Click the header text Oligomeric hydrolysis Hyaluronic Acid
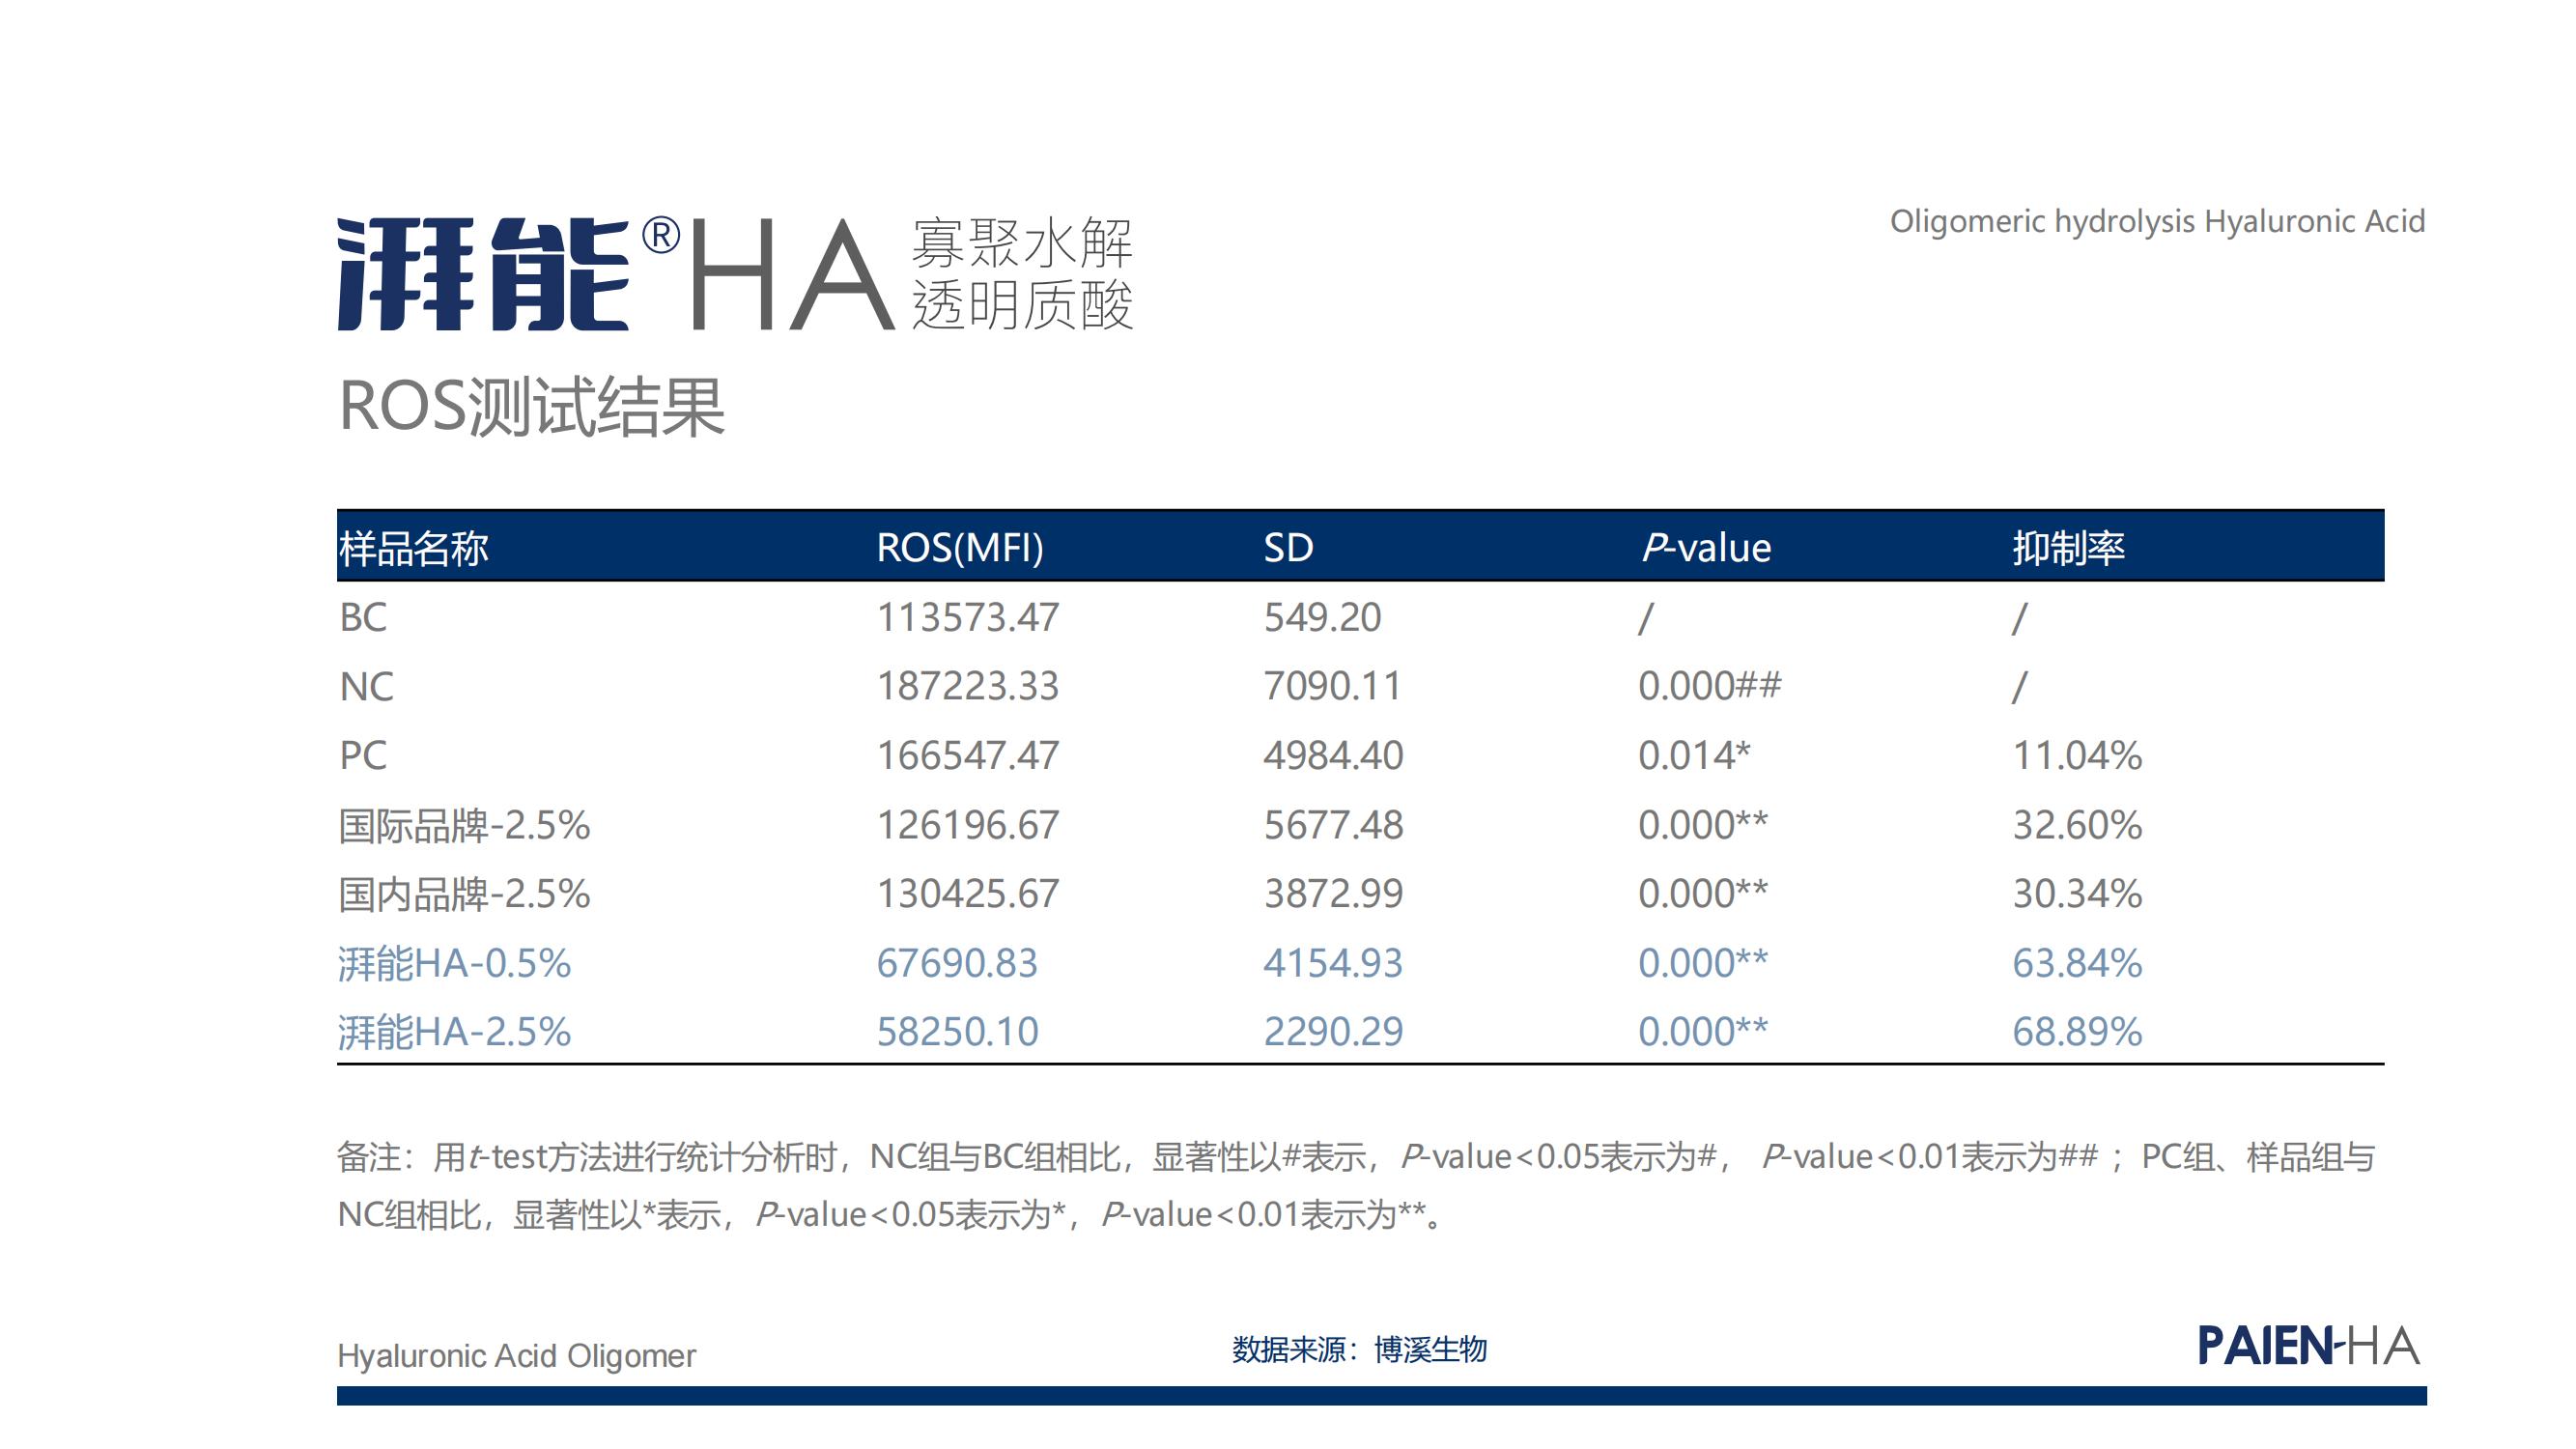The width and height of the screenshot is (2576, 1449). point(2157,221)
